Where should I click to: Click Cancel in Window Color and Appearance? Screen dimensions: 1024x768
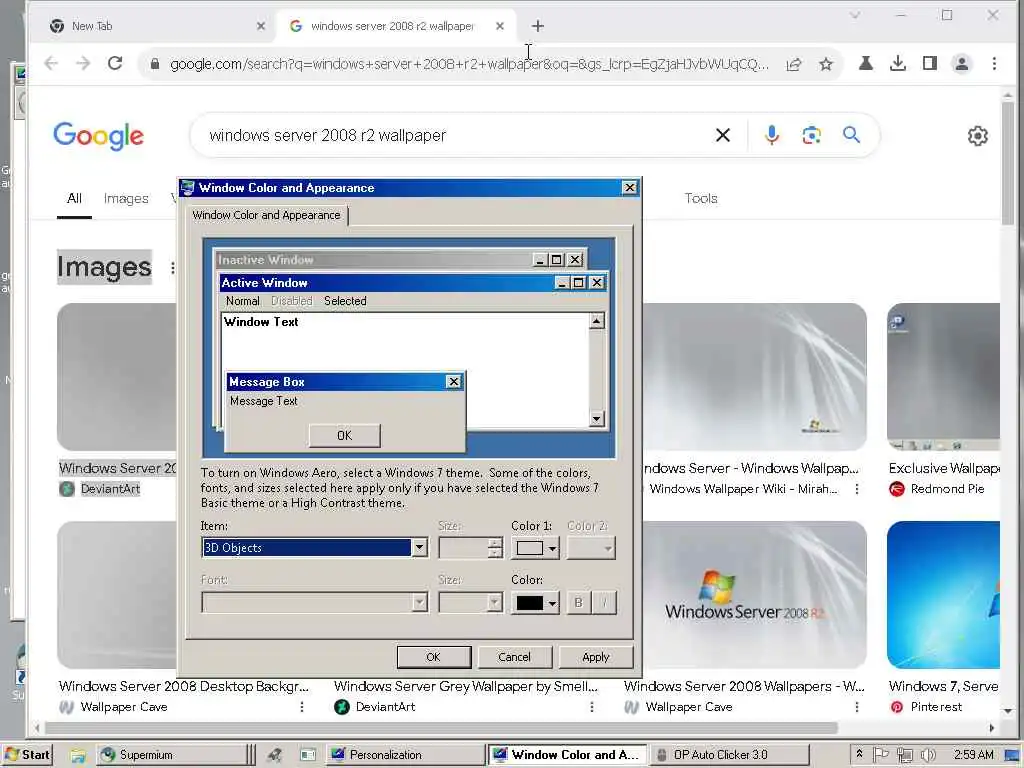tap(515, 657)
